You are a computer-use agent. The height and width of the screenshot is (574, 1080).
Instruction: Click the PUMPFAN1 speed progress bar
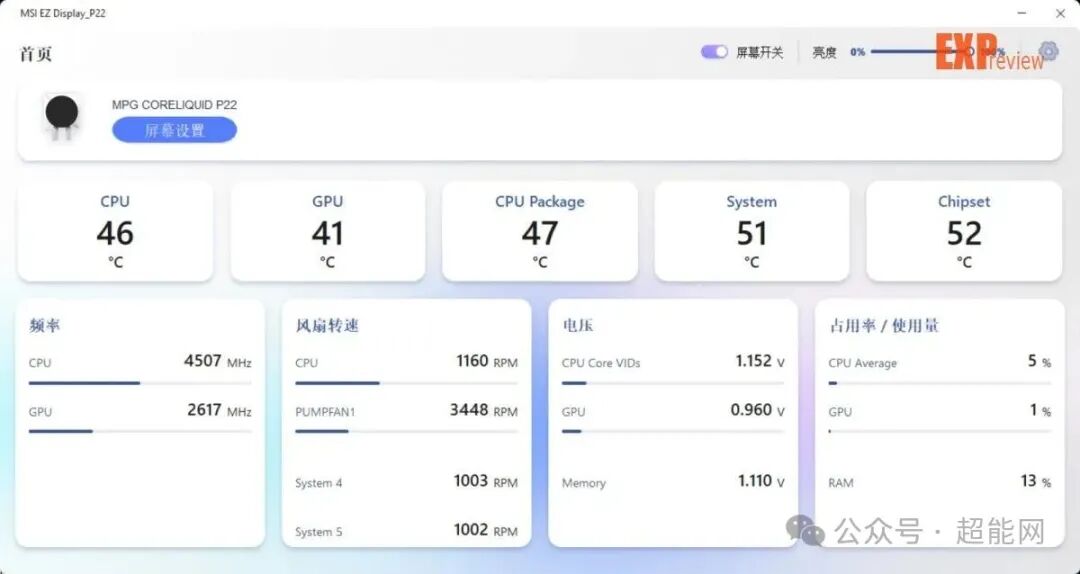click(x=406, y=431)
